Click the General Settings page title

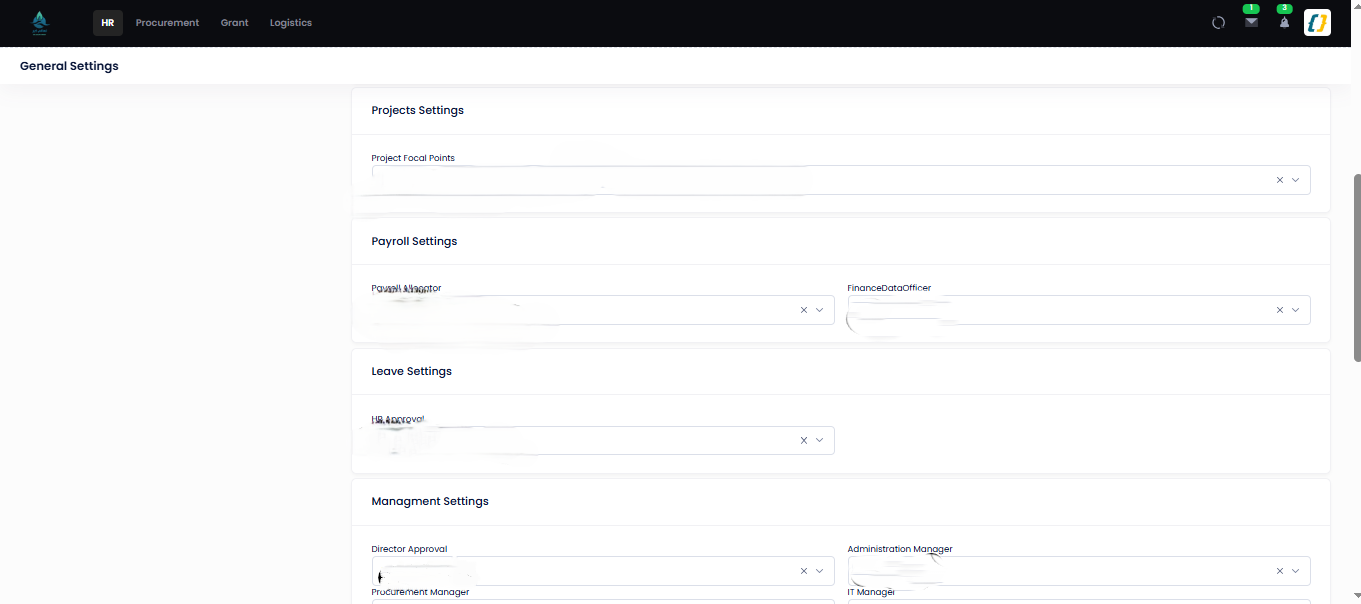coord(69,66)
